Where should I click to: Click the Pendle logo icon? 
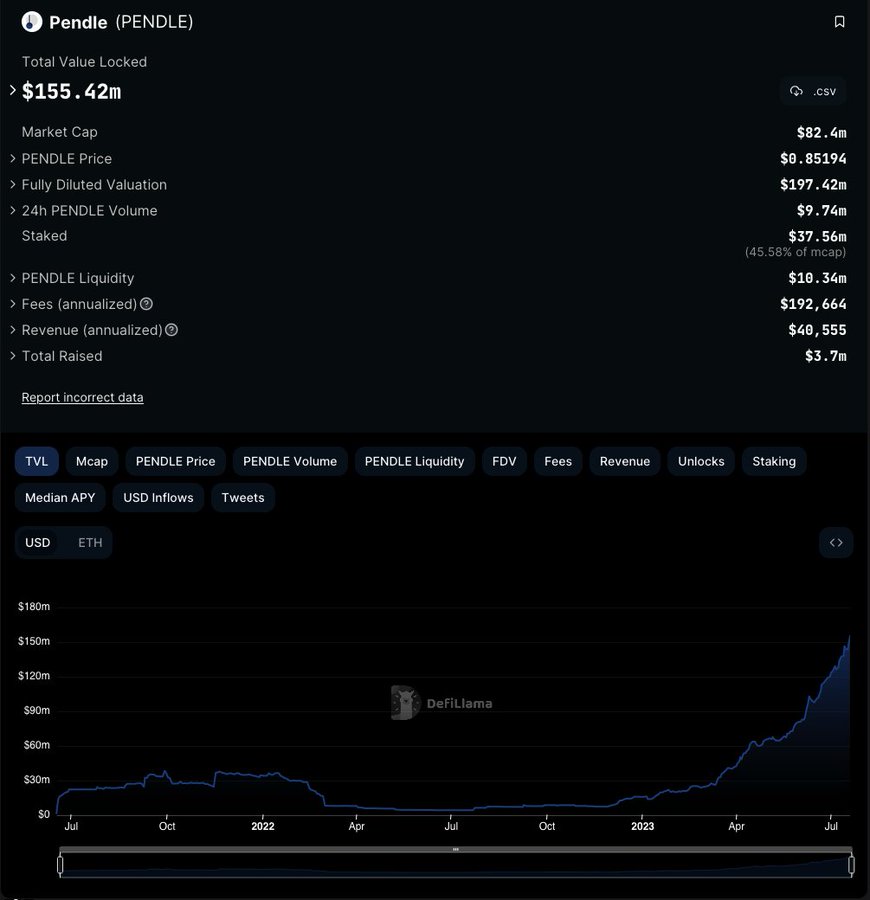32,22
